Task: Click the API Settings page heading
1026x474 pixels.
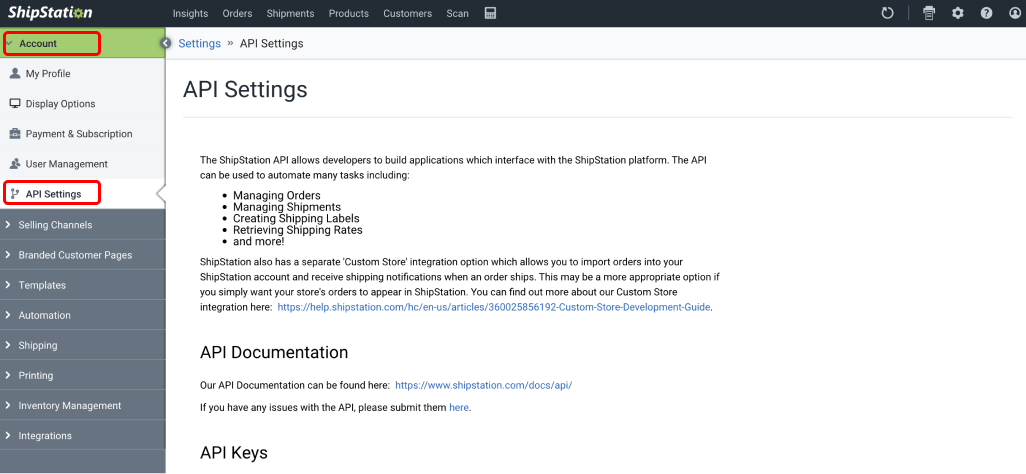Action: [x=245, y=90]
